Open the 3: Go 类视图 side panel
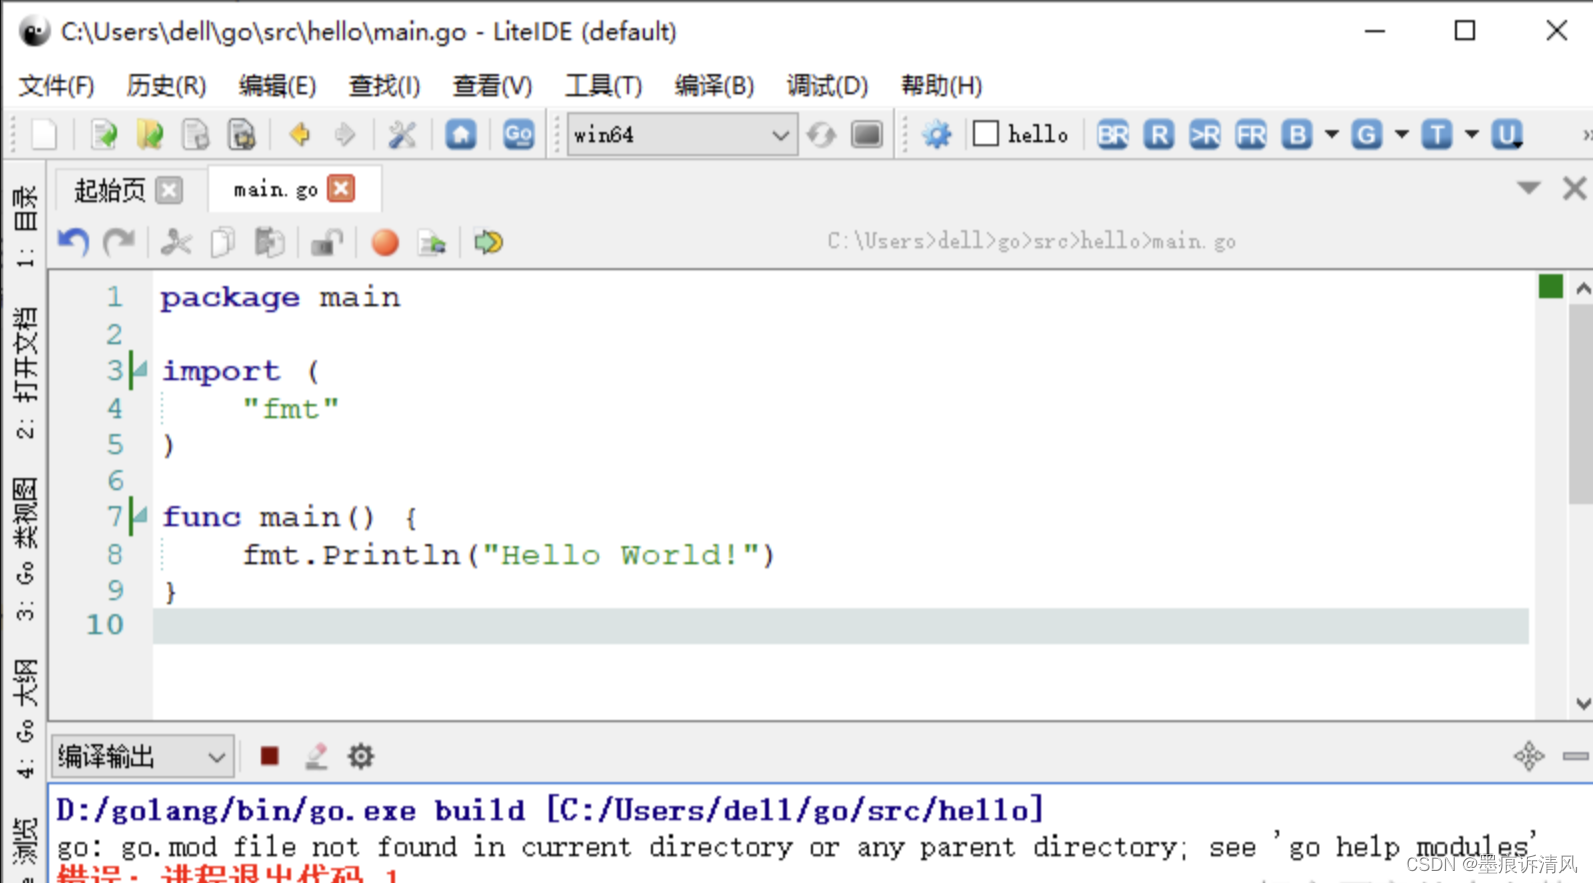The image size is (1593, 883). click(x=25, y=548)
